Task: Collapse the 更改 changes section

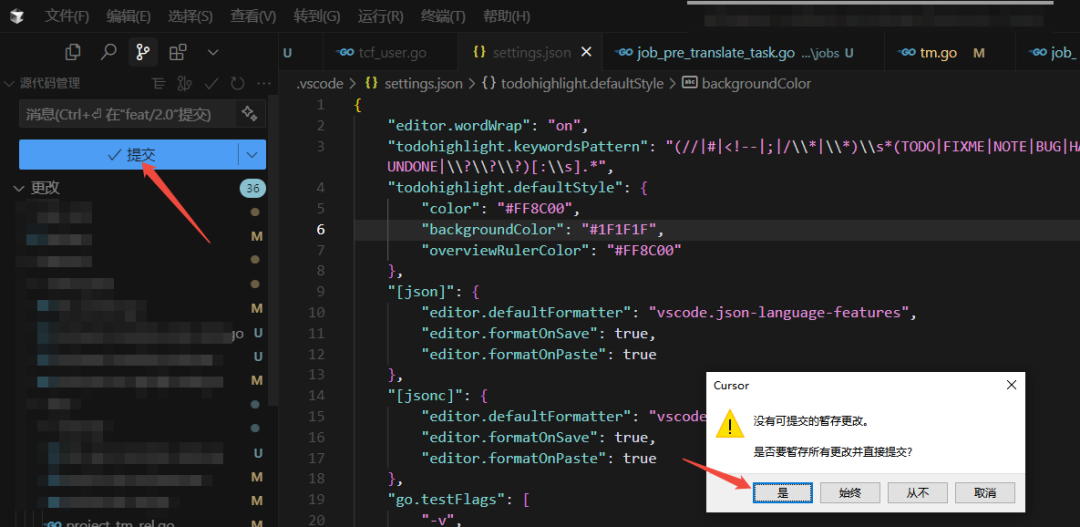Action: [19, 188]
